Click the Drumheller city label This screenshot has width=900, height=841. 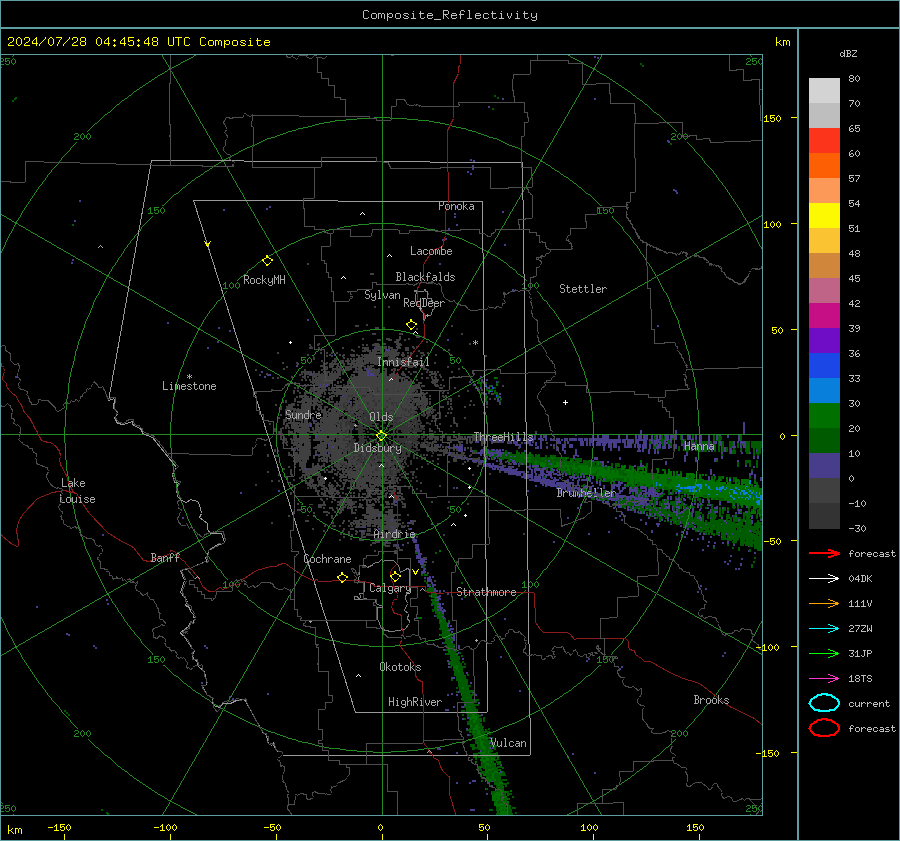[586, 493]
